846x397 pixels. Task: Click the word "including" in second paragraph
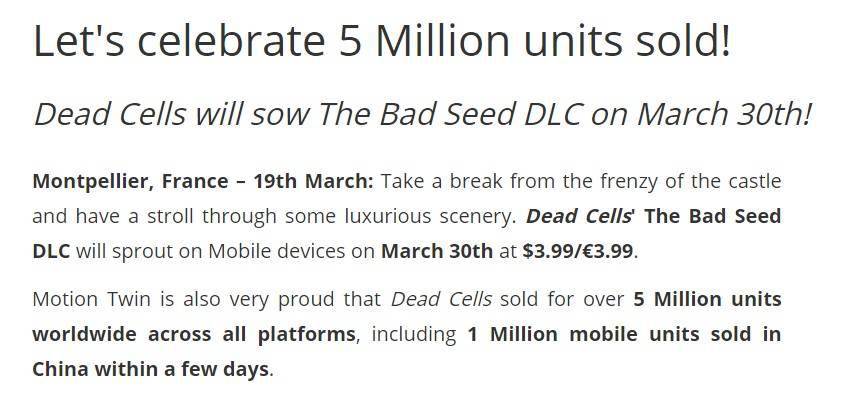tap(414, 335)
